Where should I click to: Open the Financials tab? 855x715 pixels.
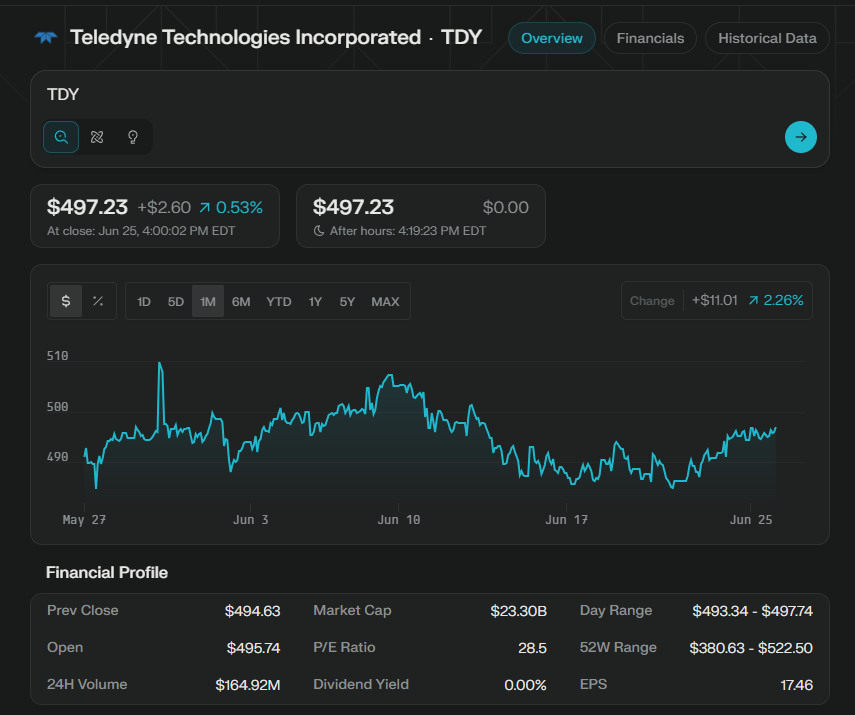tap(650, 38)
